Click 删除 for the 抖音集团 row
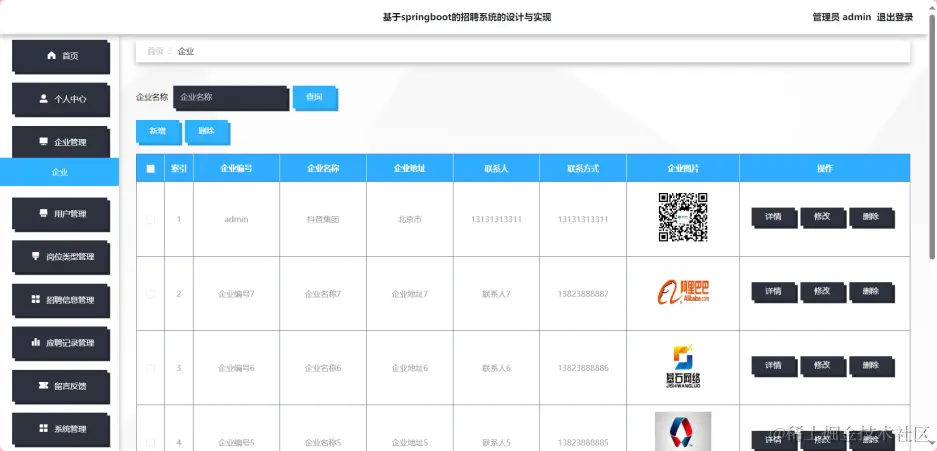This screenshot has height=451, width=937. point(871,218)
